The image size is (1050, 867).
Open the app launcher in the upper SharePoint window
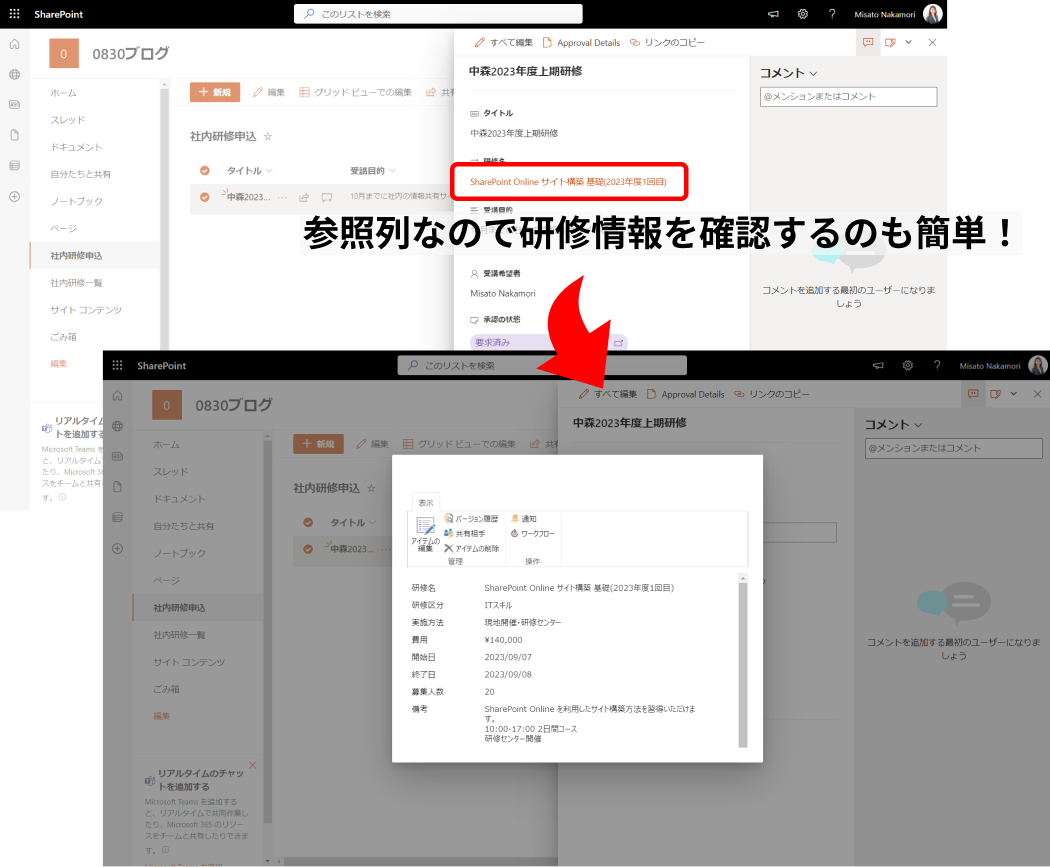tap(15, 14)
